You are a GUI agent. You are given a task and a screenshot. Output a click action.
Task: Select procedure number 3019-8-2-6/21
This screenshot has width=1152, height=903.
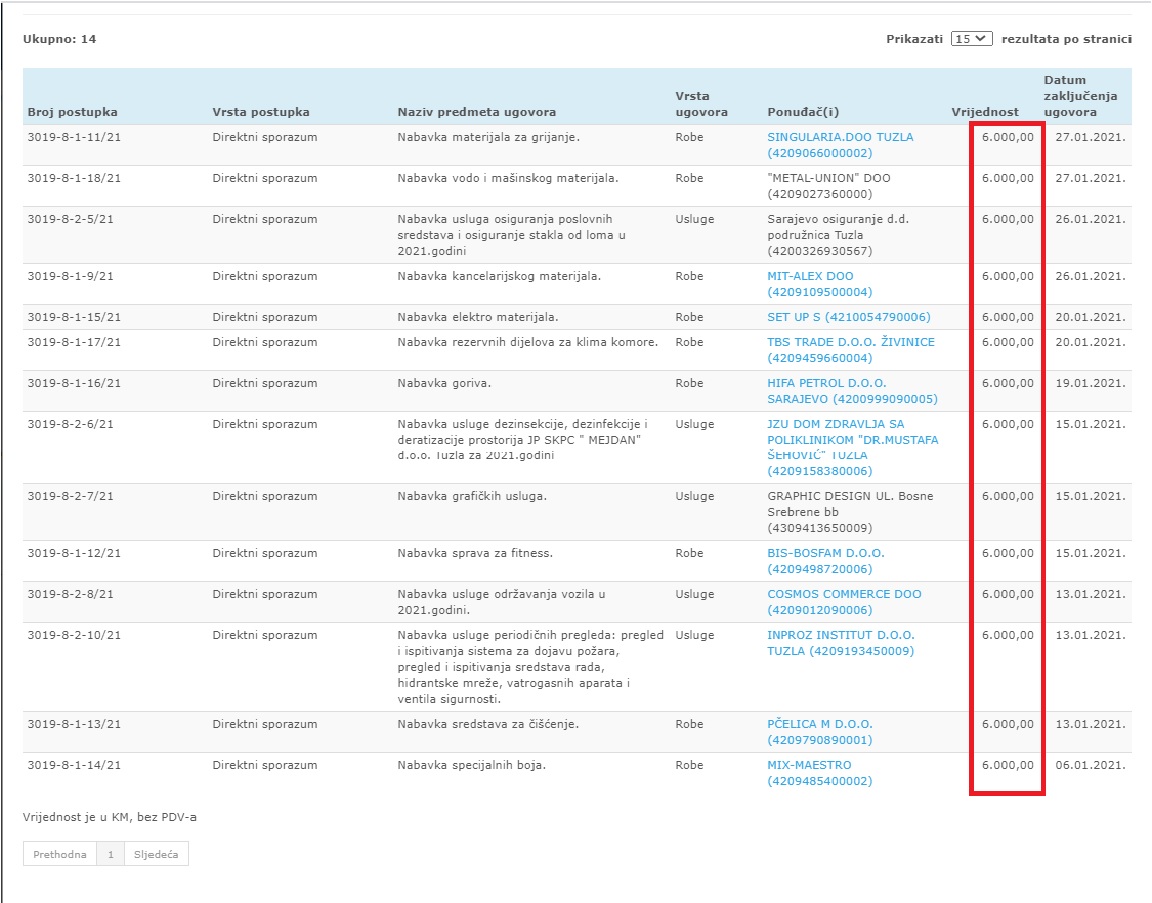[x=71, y=424]
